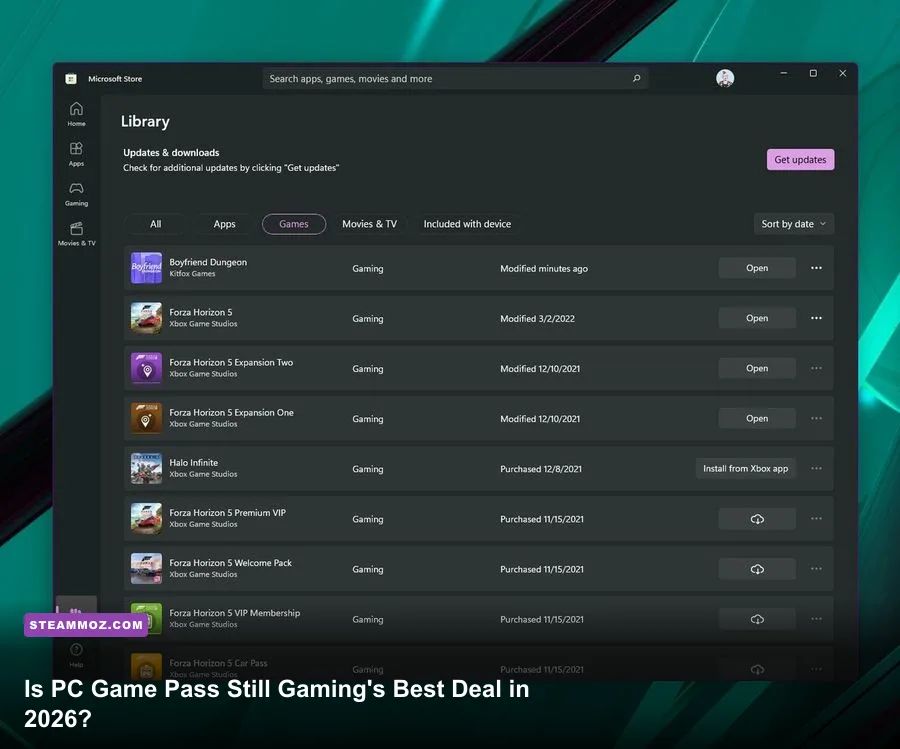
Task: Click the Get updates button
Action: [800, 160]
